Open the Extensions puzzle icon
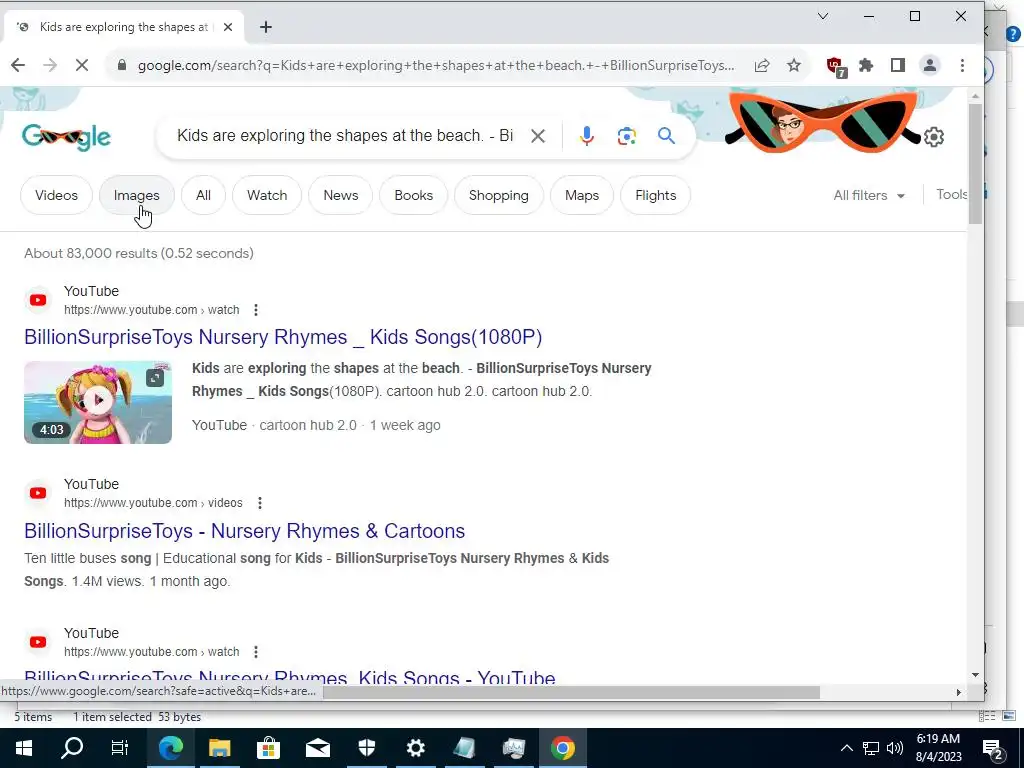1024x768 pixels. [866, 65]
